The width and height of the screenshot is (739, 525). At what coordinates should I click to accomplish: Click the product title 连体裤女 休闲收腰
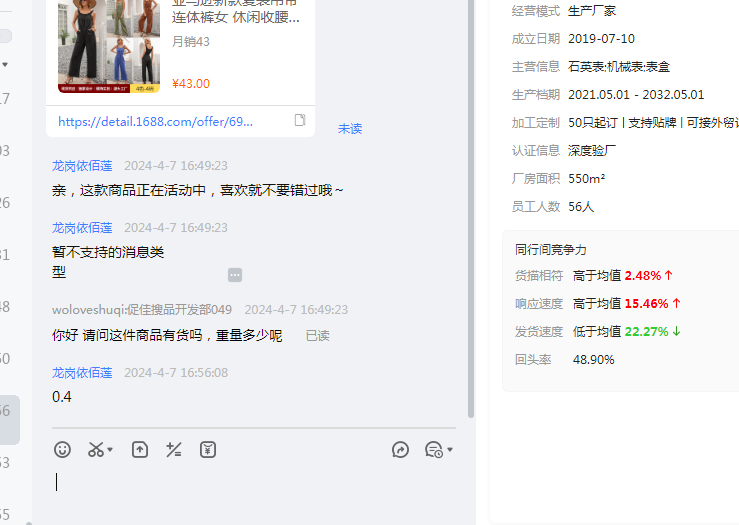tap(236, 17)
